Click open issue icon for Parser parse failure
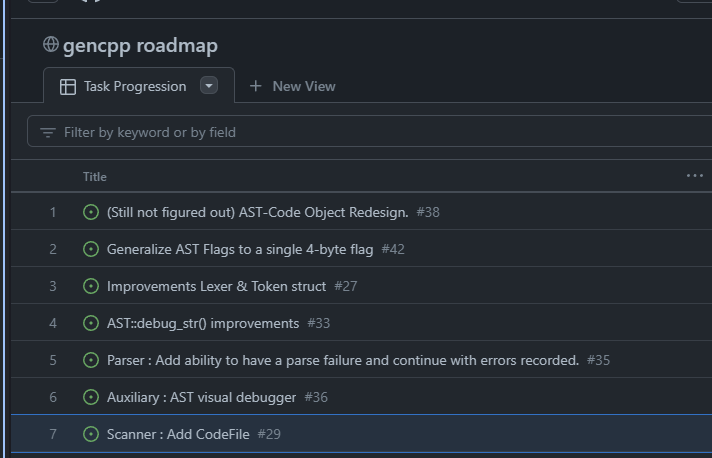712x458 pixels. [x=91, y=360]
